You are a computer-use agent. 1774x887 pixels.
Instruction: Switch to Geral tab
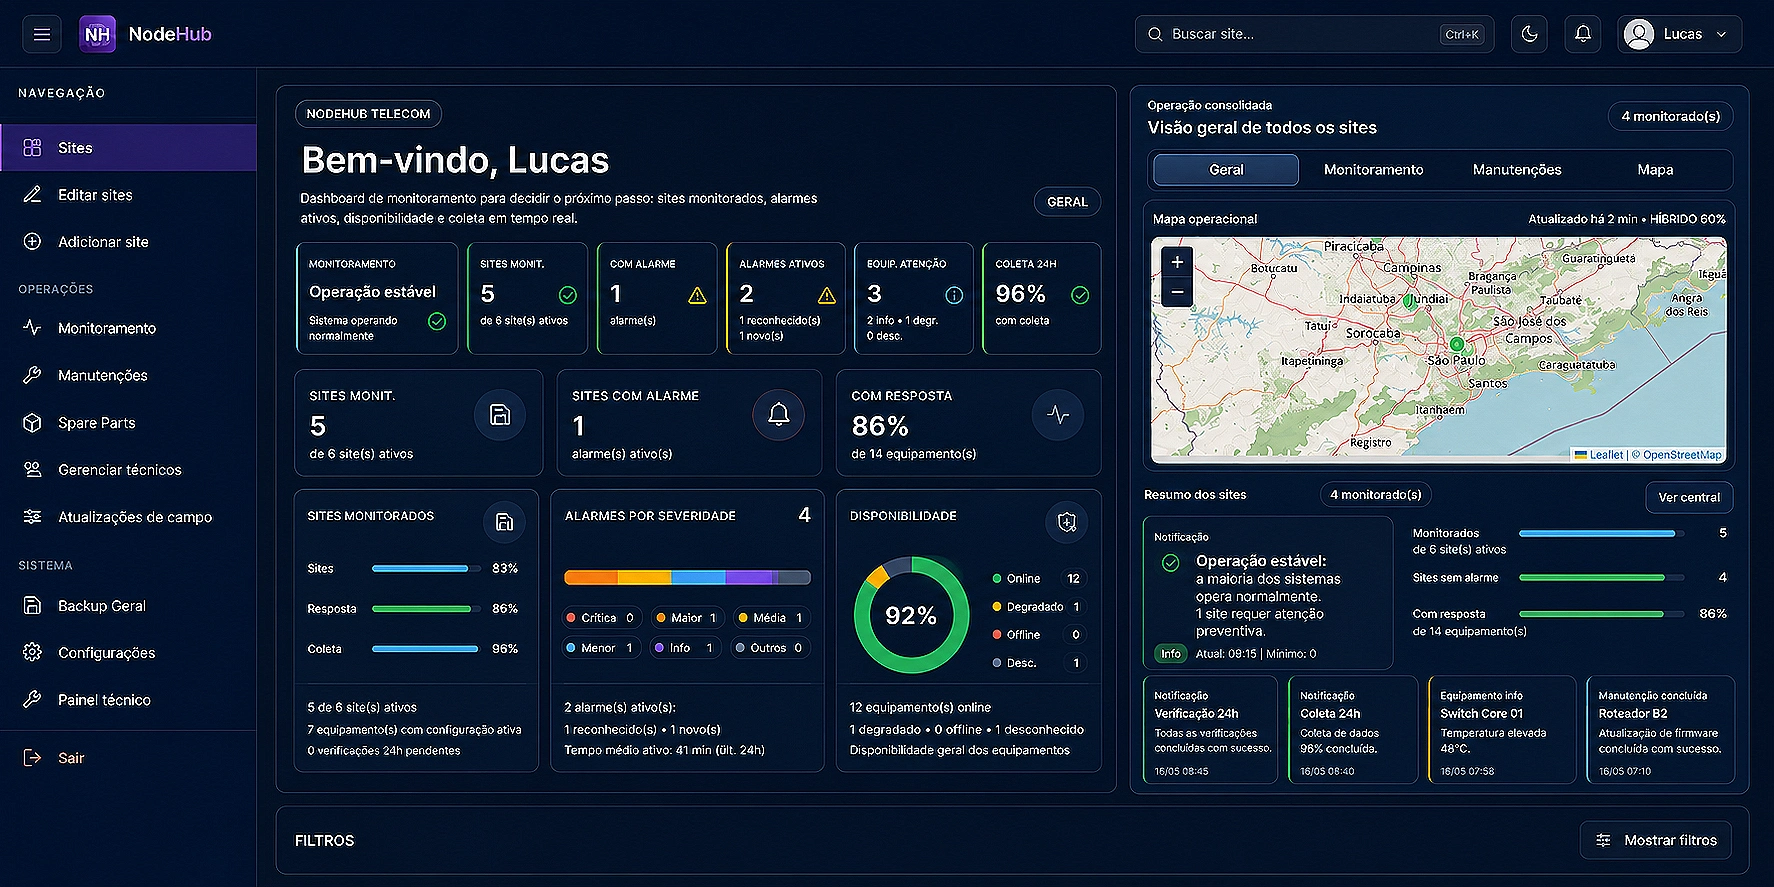pos(1226,170)
